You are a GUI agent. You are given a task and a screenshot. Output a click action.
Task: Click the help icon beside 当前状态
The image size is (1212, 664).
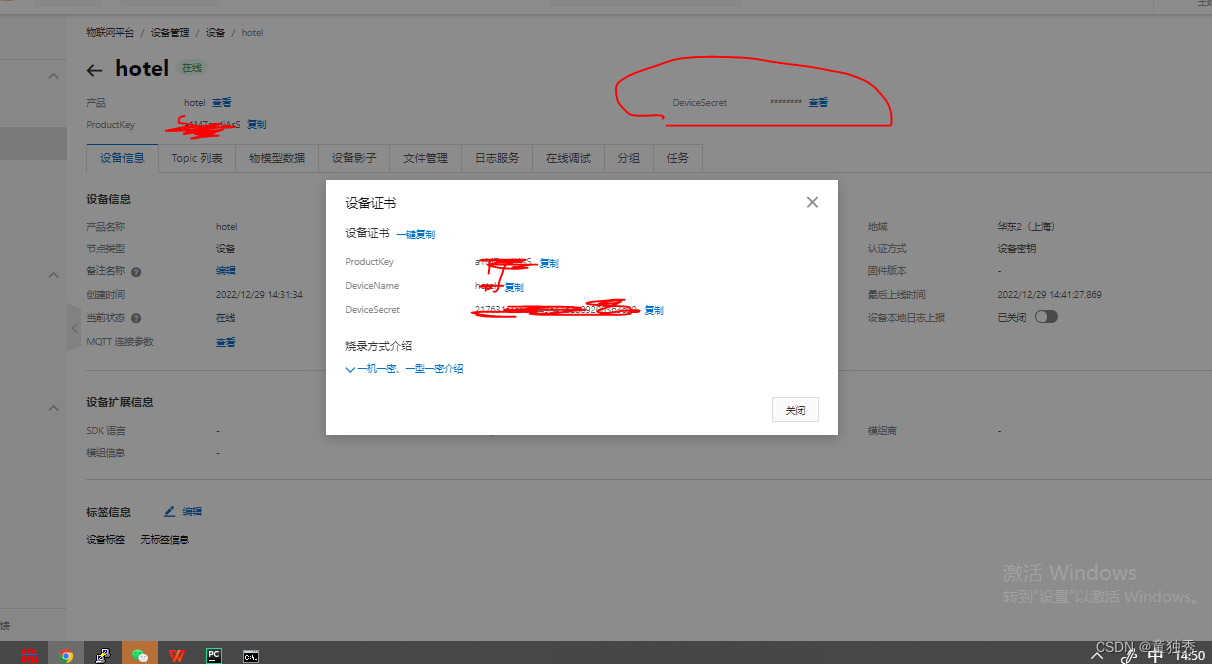tap(136, 318)
